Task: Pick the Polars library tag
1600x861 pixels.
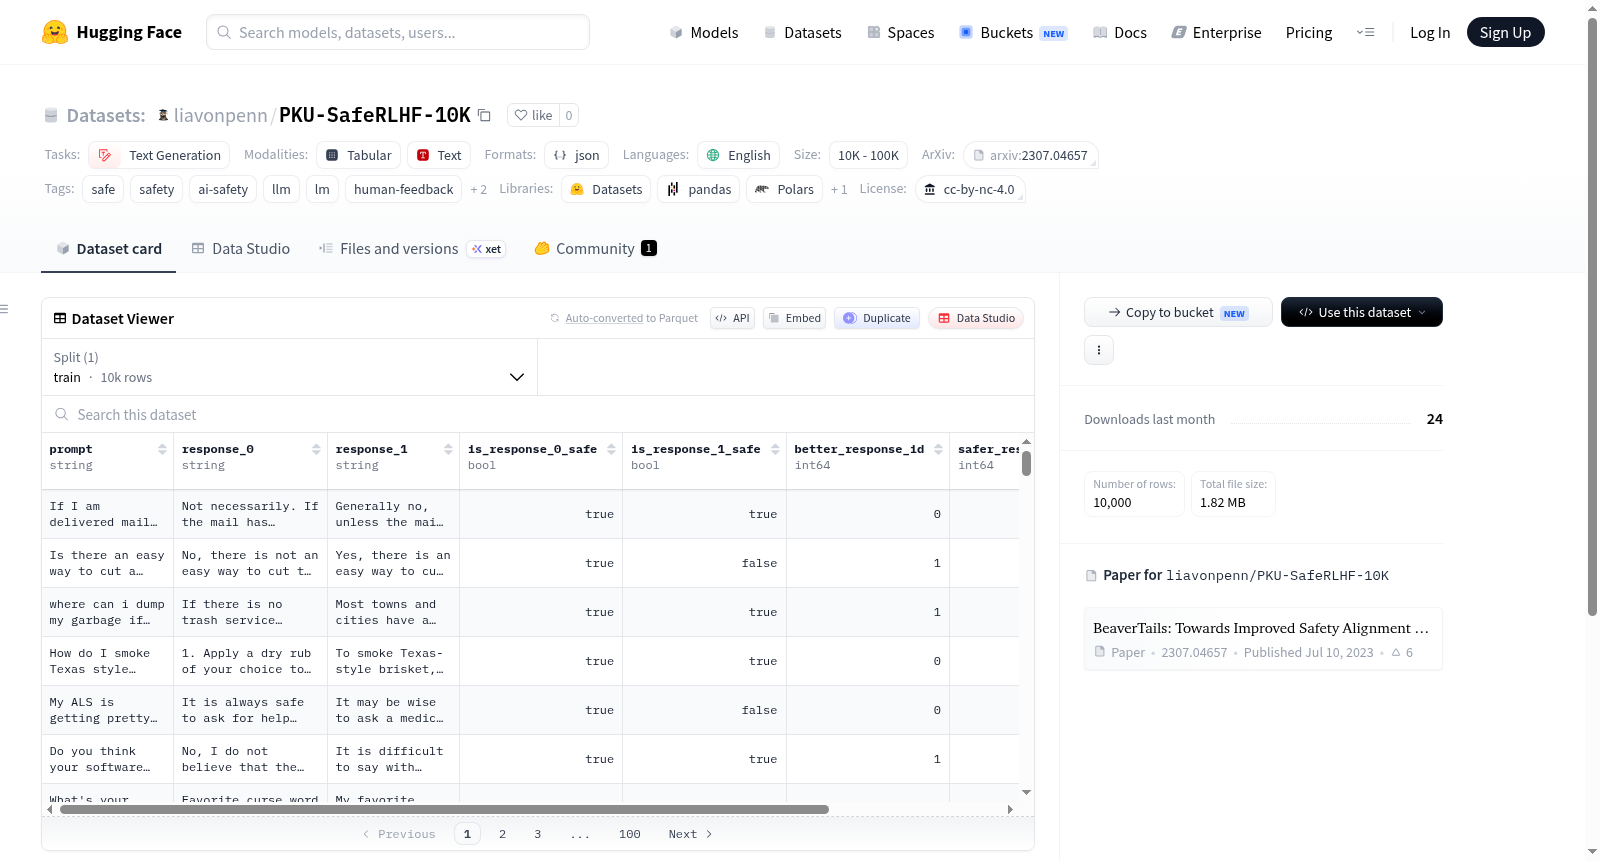Action: [784, 189]
